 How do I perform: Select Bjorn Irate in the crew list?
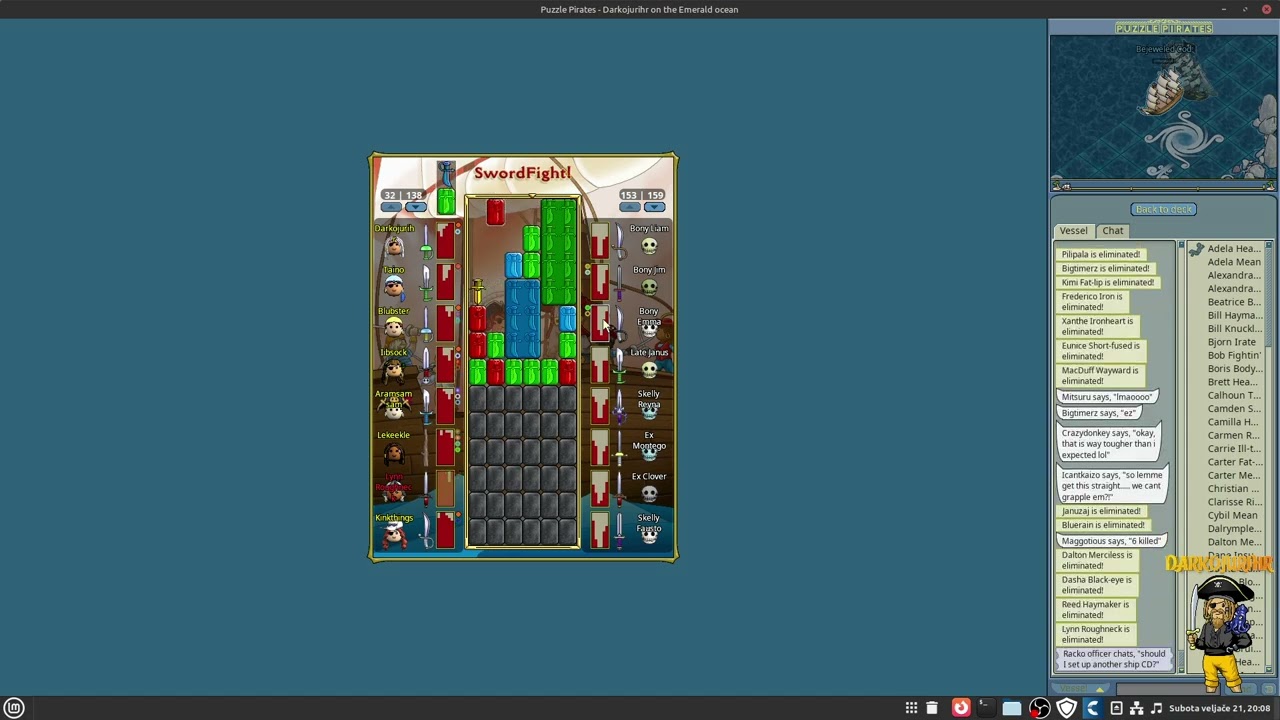(1231, 342)
